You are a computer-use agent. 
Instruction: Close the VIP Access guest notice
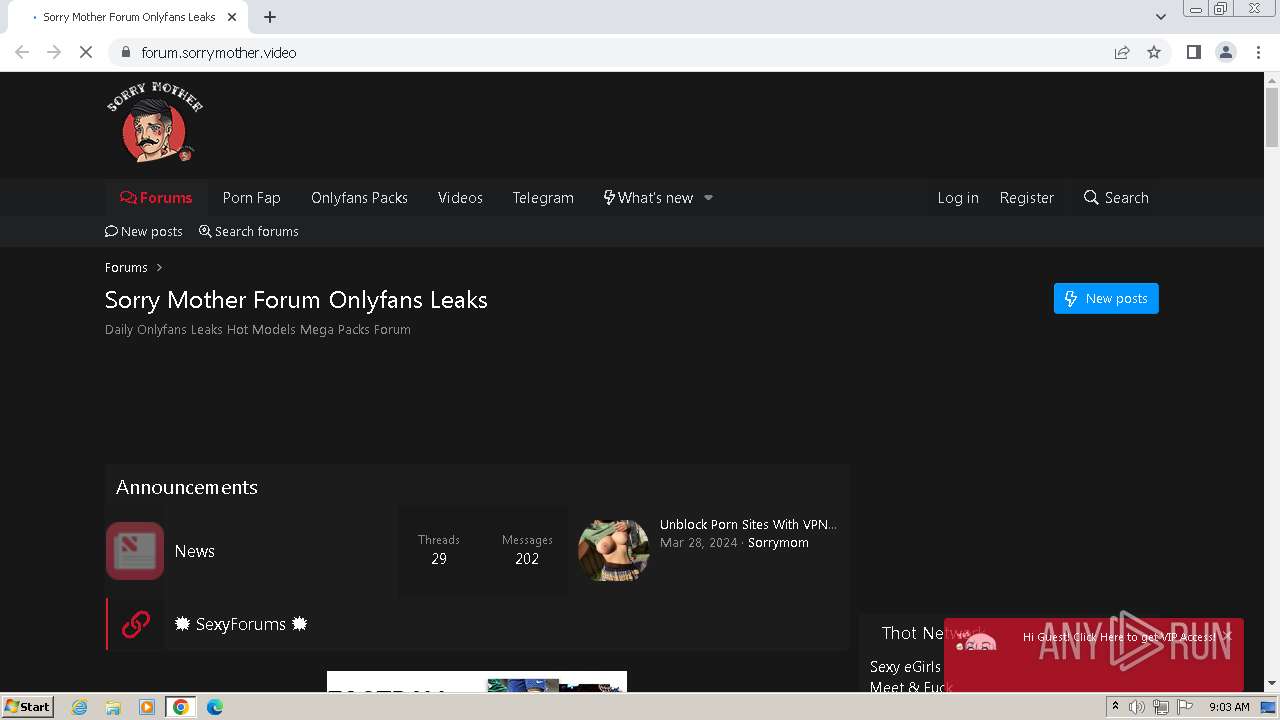tap(1227, 636)
